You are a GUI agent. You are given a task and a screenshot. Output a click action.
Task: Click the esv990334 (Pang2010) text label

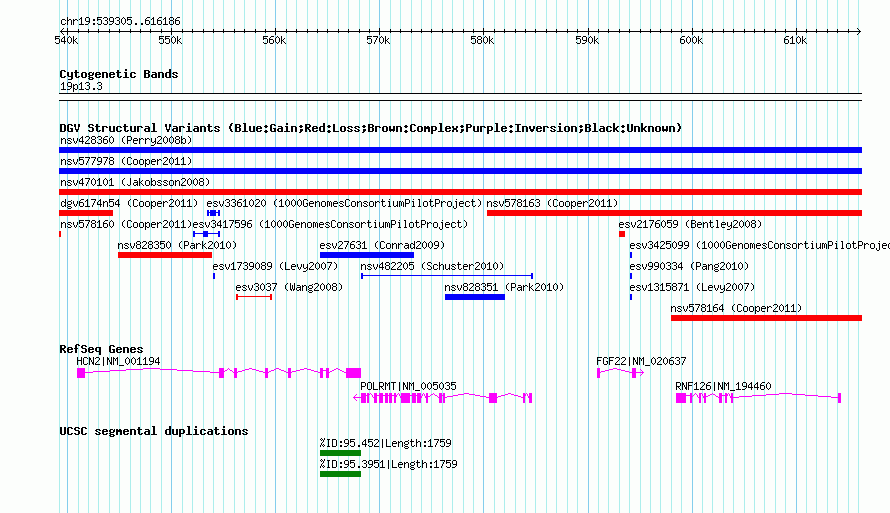(689, 266)
